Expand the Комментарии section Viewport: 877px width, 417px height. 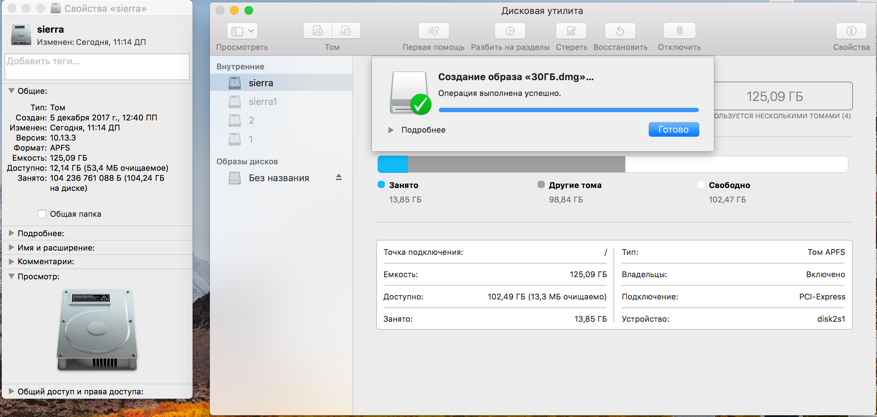point(11,262)
